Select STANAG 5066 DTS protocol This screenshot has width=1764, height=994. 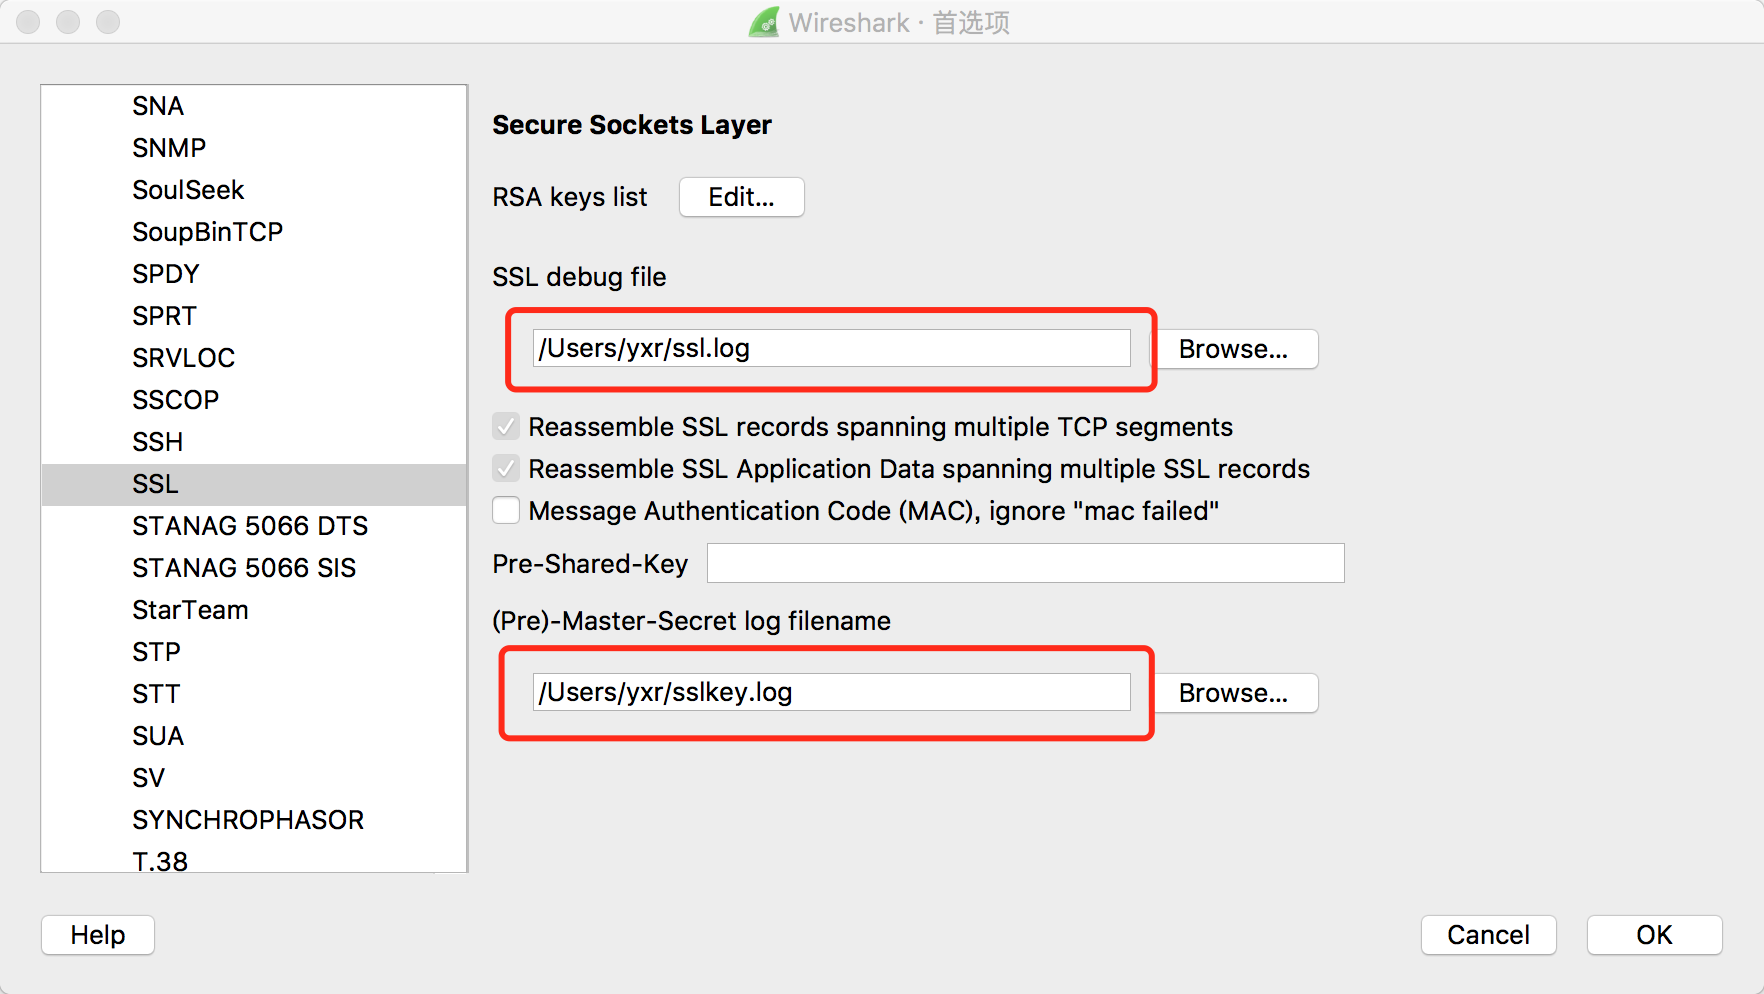pos(254,526)
